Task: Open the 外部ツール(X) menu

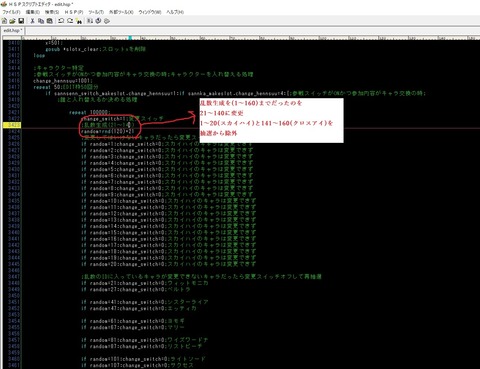Action: click(121, 12)
